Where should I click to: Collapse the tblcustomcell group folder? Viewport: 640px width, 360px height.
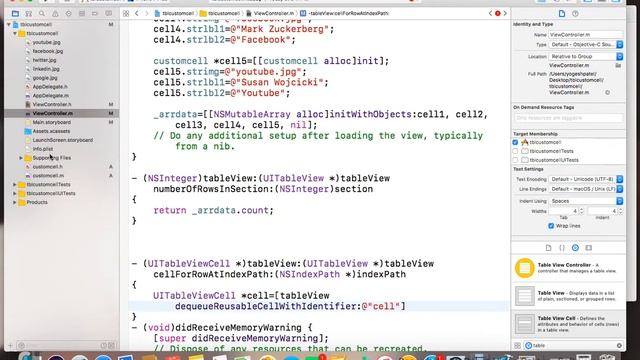click(x=15, y=33)
